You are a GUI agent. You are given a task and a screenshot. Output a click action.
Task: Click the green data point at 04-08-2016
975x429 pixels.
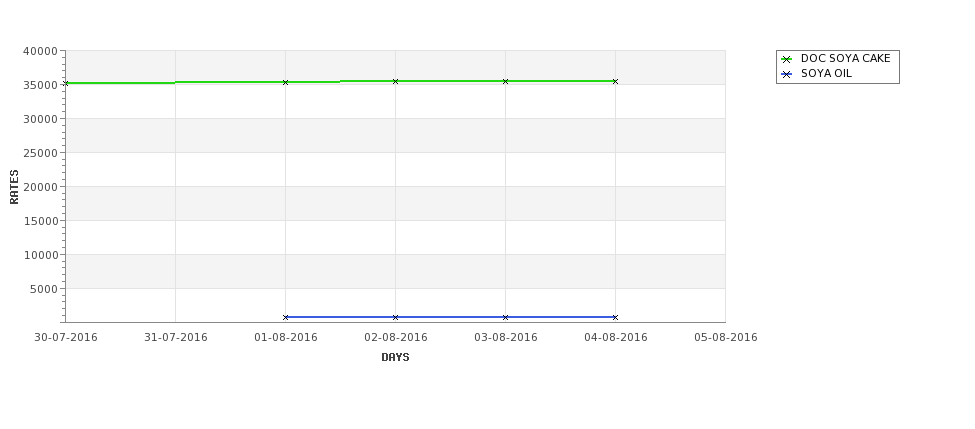click(616, 81)
